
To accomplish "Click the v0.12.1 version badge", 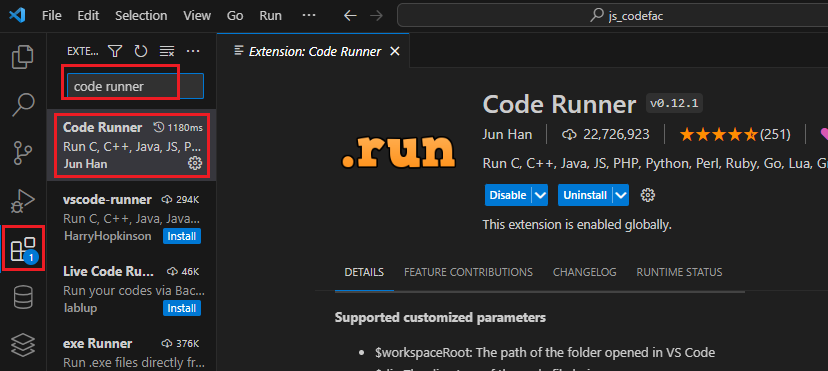I will click(x=674, y=103).
